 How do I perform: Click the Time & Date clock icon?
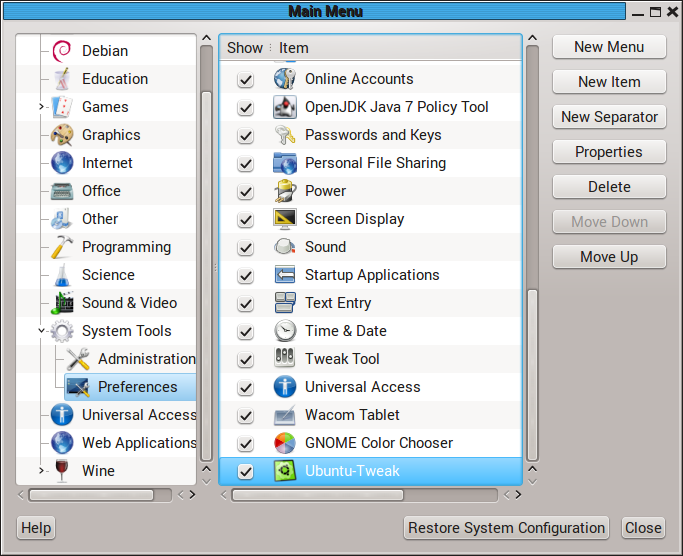pyautogui.click(x=285, y=331)
